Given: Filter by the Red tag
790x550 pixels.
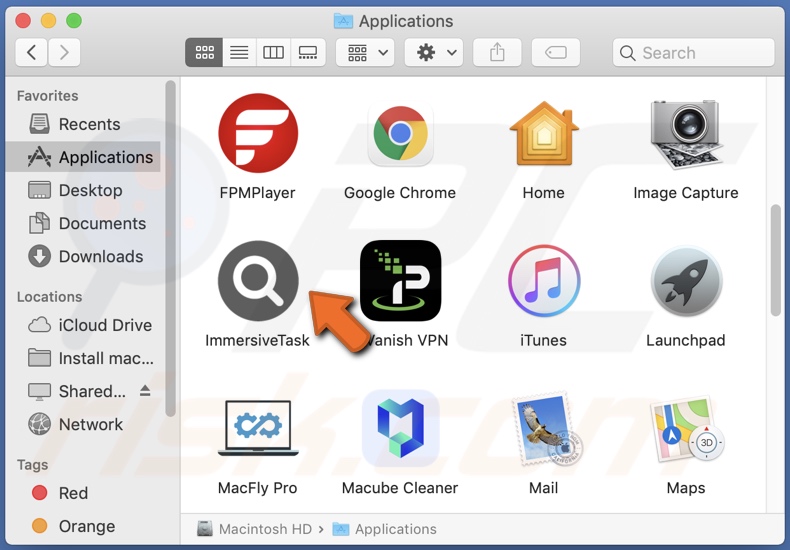Looking at the screenshot, I should pos(83,493).
